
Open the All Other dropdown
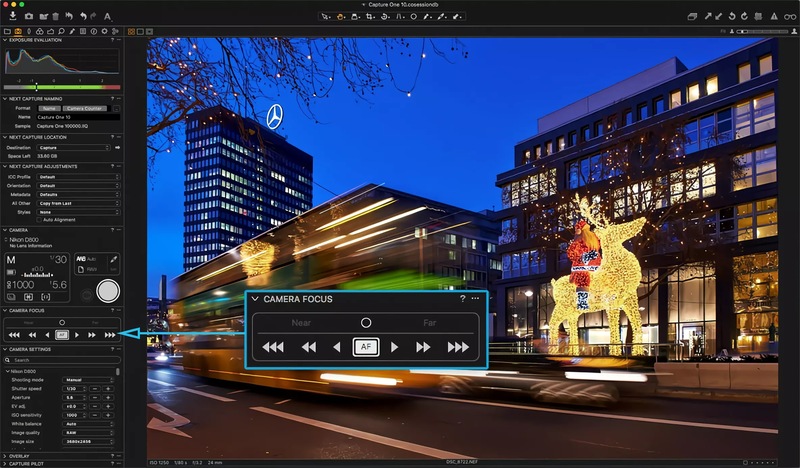tap(79, 203)
